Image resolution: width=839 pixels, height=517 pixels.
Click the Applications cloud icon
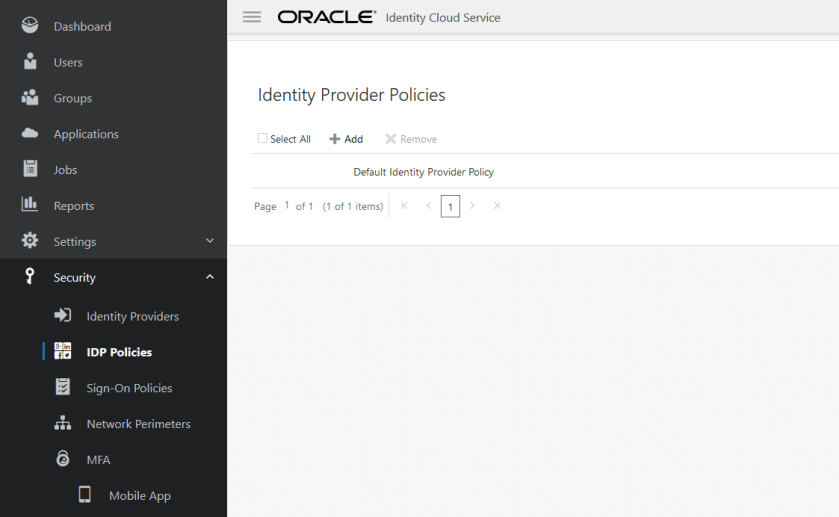pyautogui.click(x=30, y=134)
